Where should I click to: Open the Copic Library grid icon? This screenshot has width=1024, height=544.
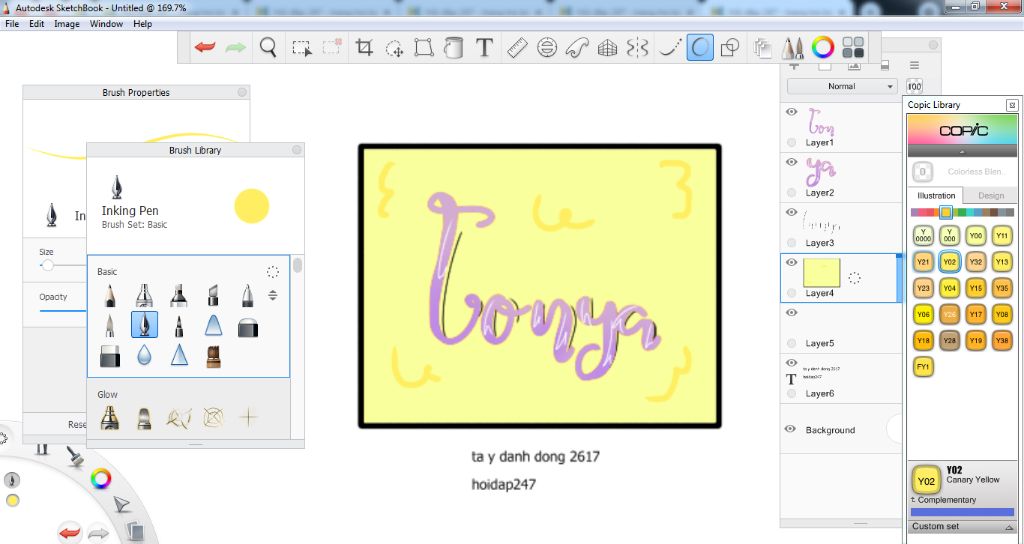[853, 48]
